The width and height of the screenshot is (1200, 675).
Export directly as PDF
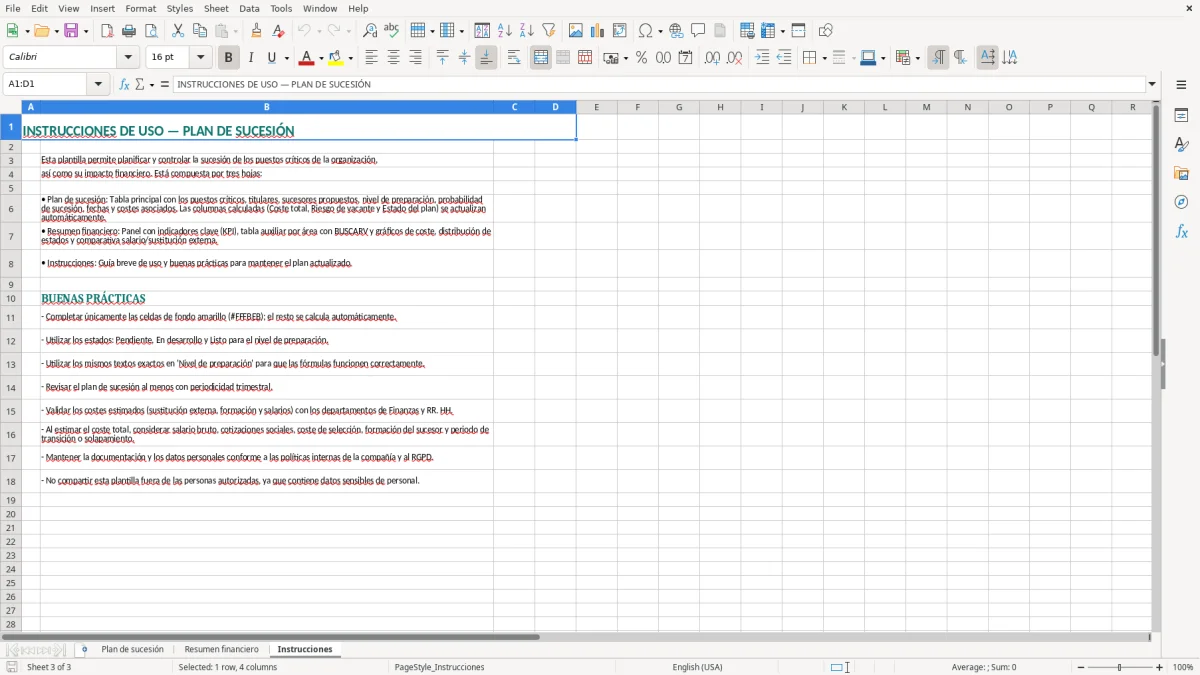point(107,31)
